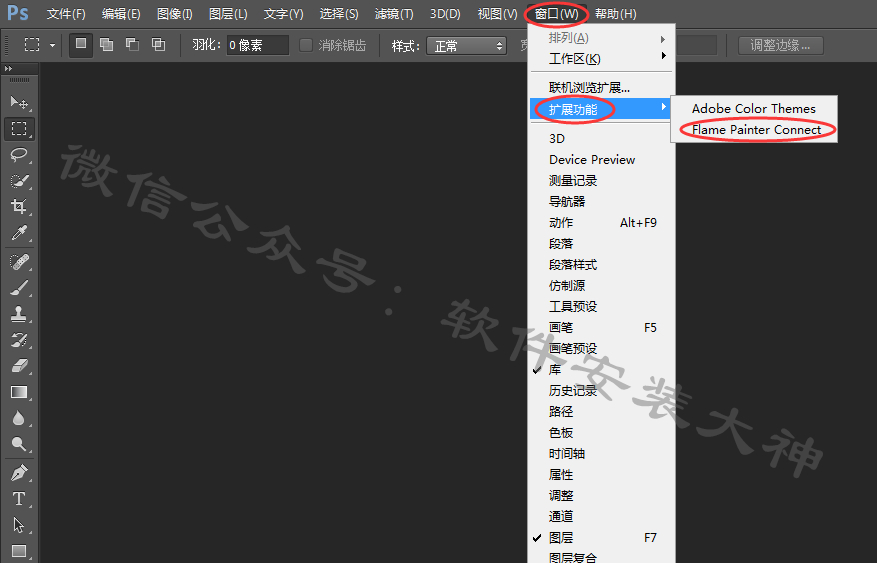Open the 视图(V) menu
The image size is (877, 563).
click(x=497, y=14)
